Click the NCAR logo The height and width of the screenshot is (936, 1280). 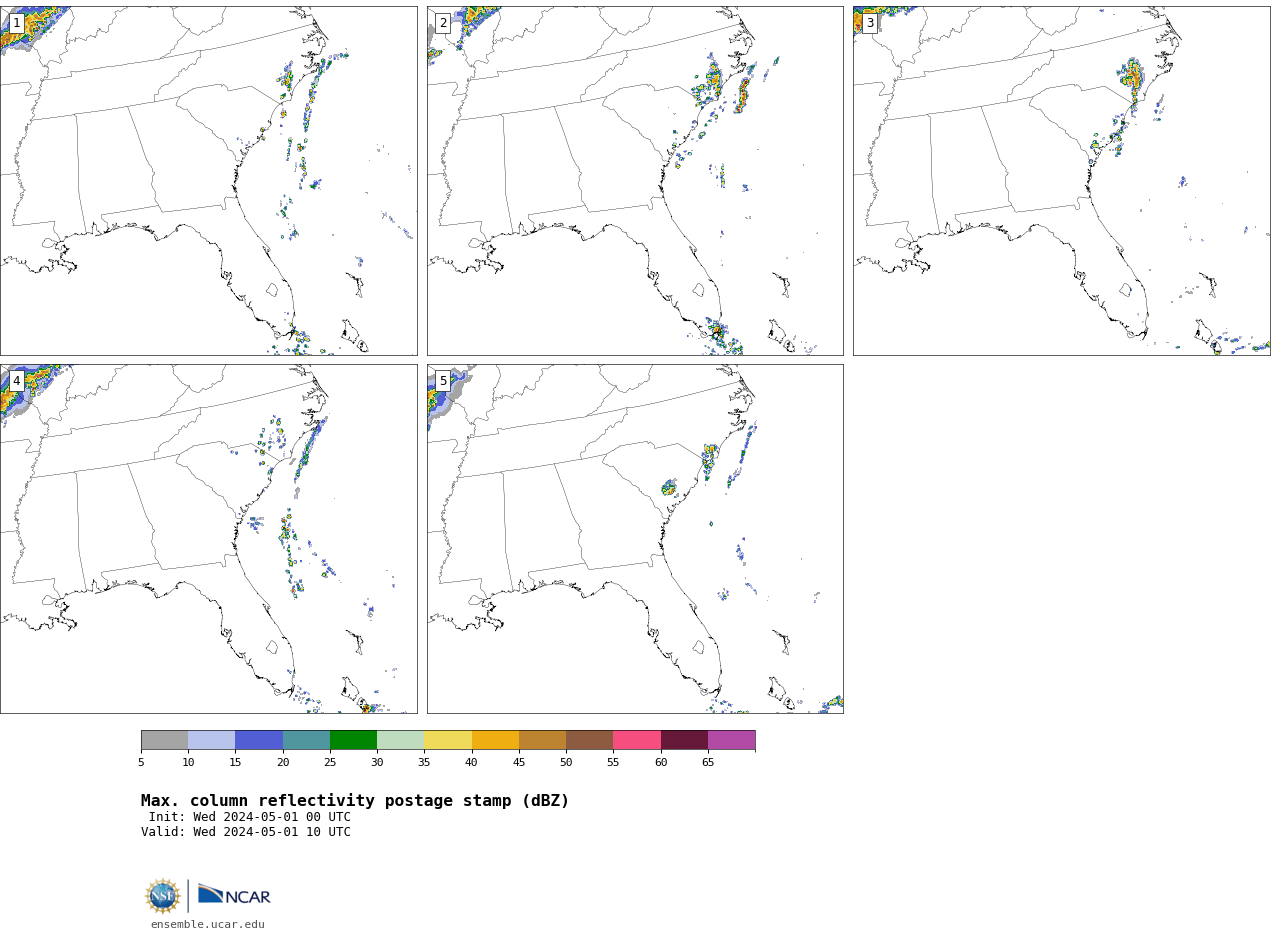pyautogui.click(x=234, y=895)
